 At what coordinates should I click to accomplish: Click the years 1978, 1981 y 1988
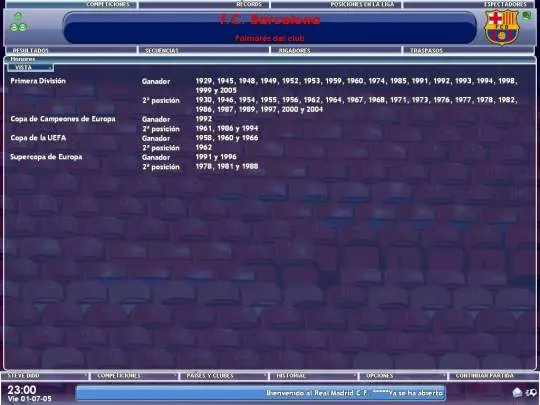tap(227, 166)
